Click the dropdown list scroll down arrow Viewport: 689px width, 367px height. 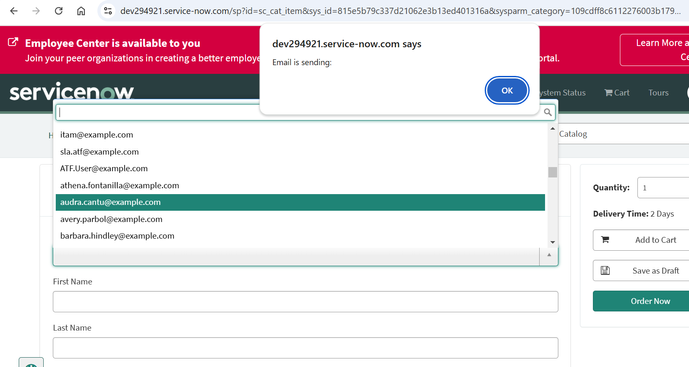(553, 242)
